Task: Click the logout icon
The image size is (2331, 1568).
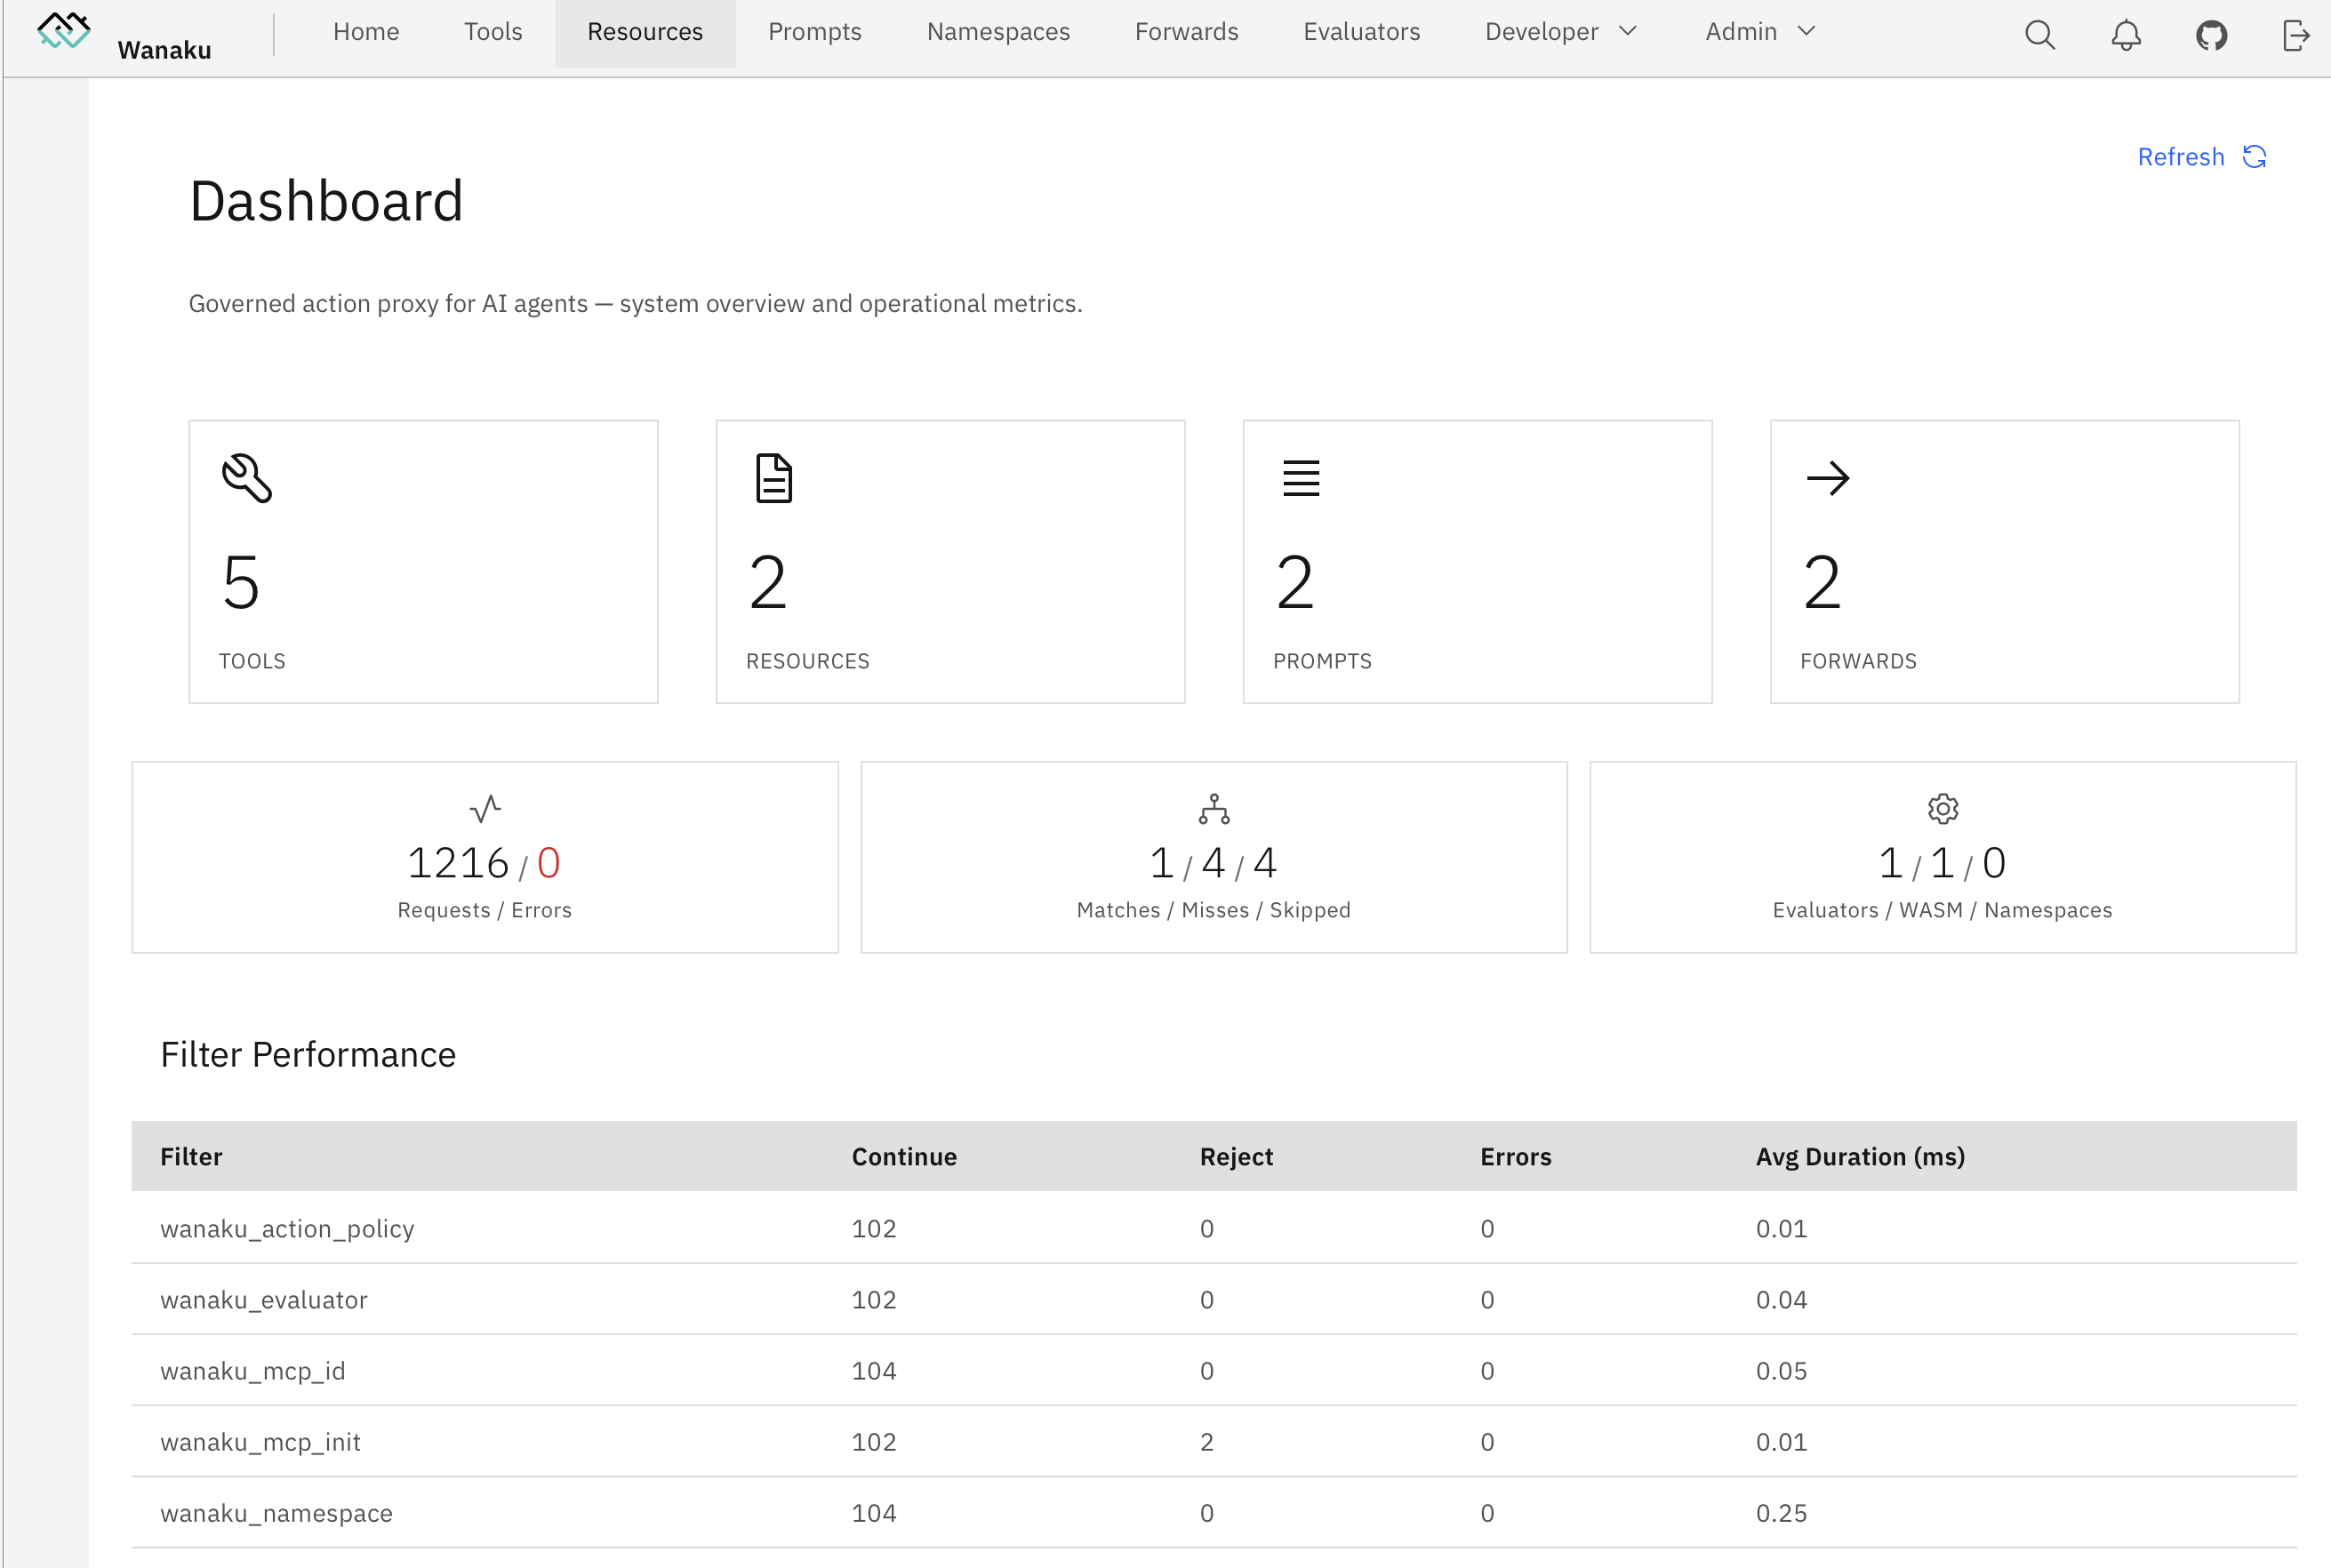Action: (2296, 35)
